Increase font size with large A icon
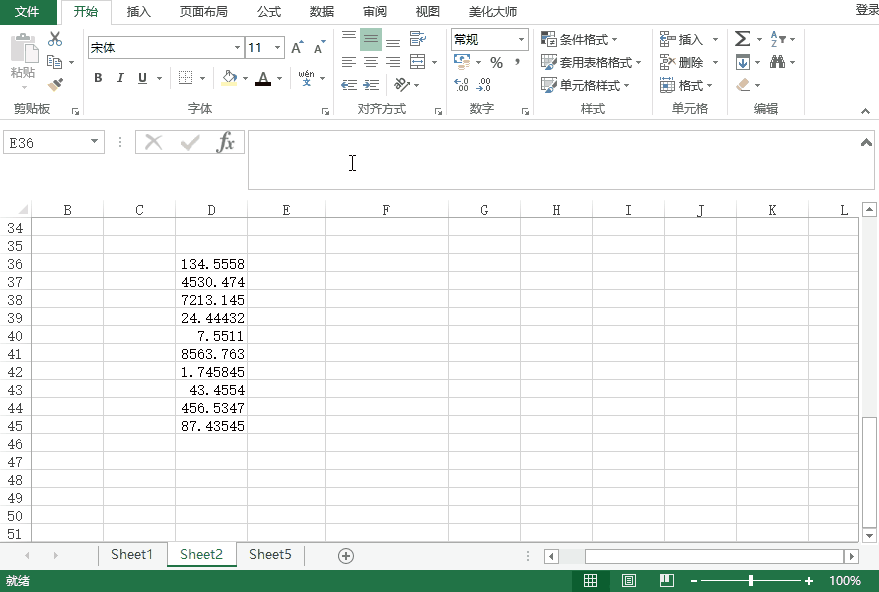The image size is (879, 592). (297, 48)
